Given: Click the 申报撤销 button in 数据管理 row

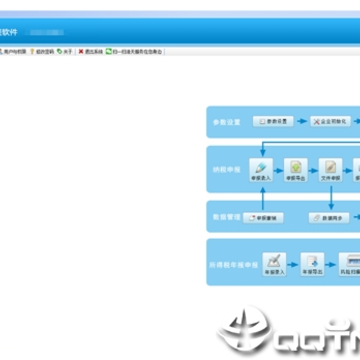Looking at the screenshot, I should click(263, 218).
